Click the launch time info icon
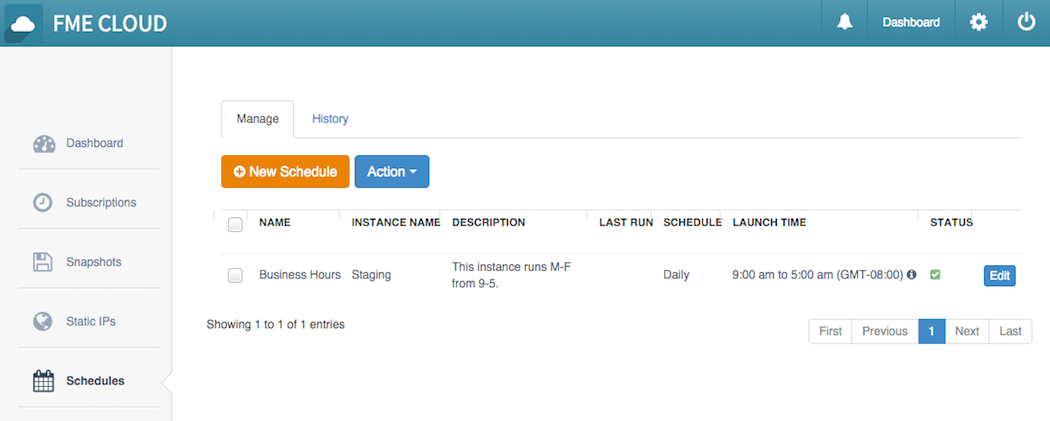Viewport: 1050px width, 421px height. 911,274
